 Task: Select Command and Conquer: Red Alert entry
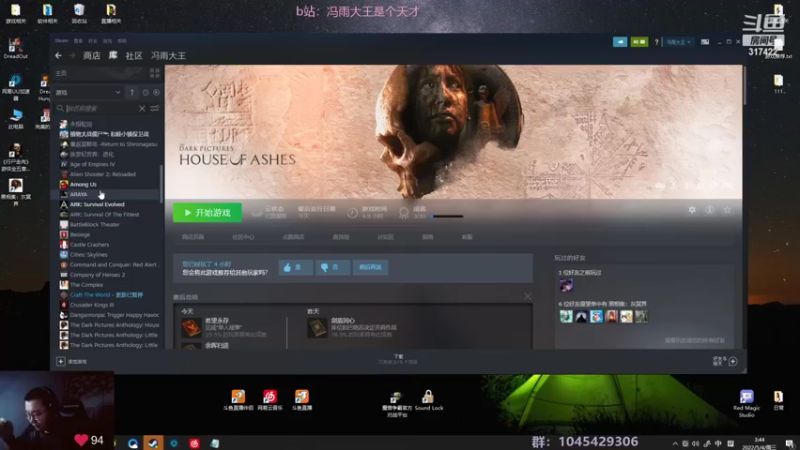113,265
